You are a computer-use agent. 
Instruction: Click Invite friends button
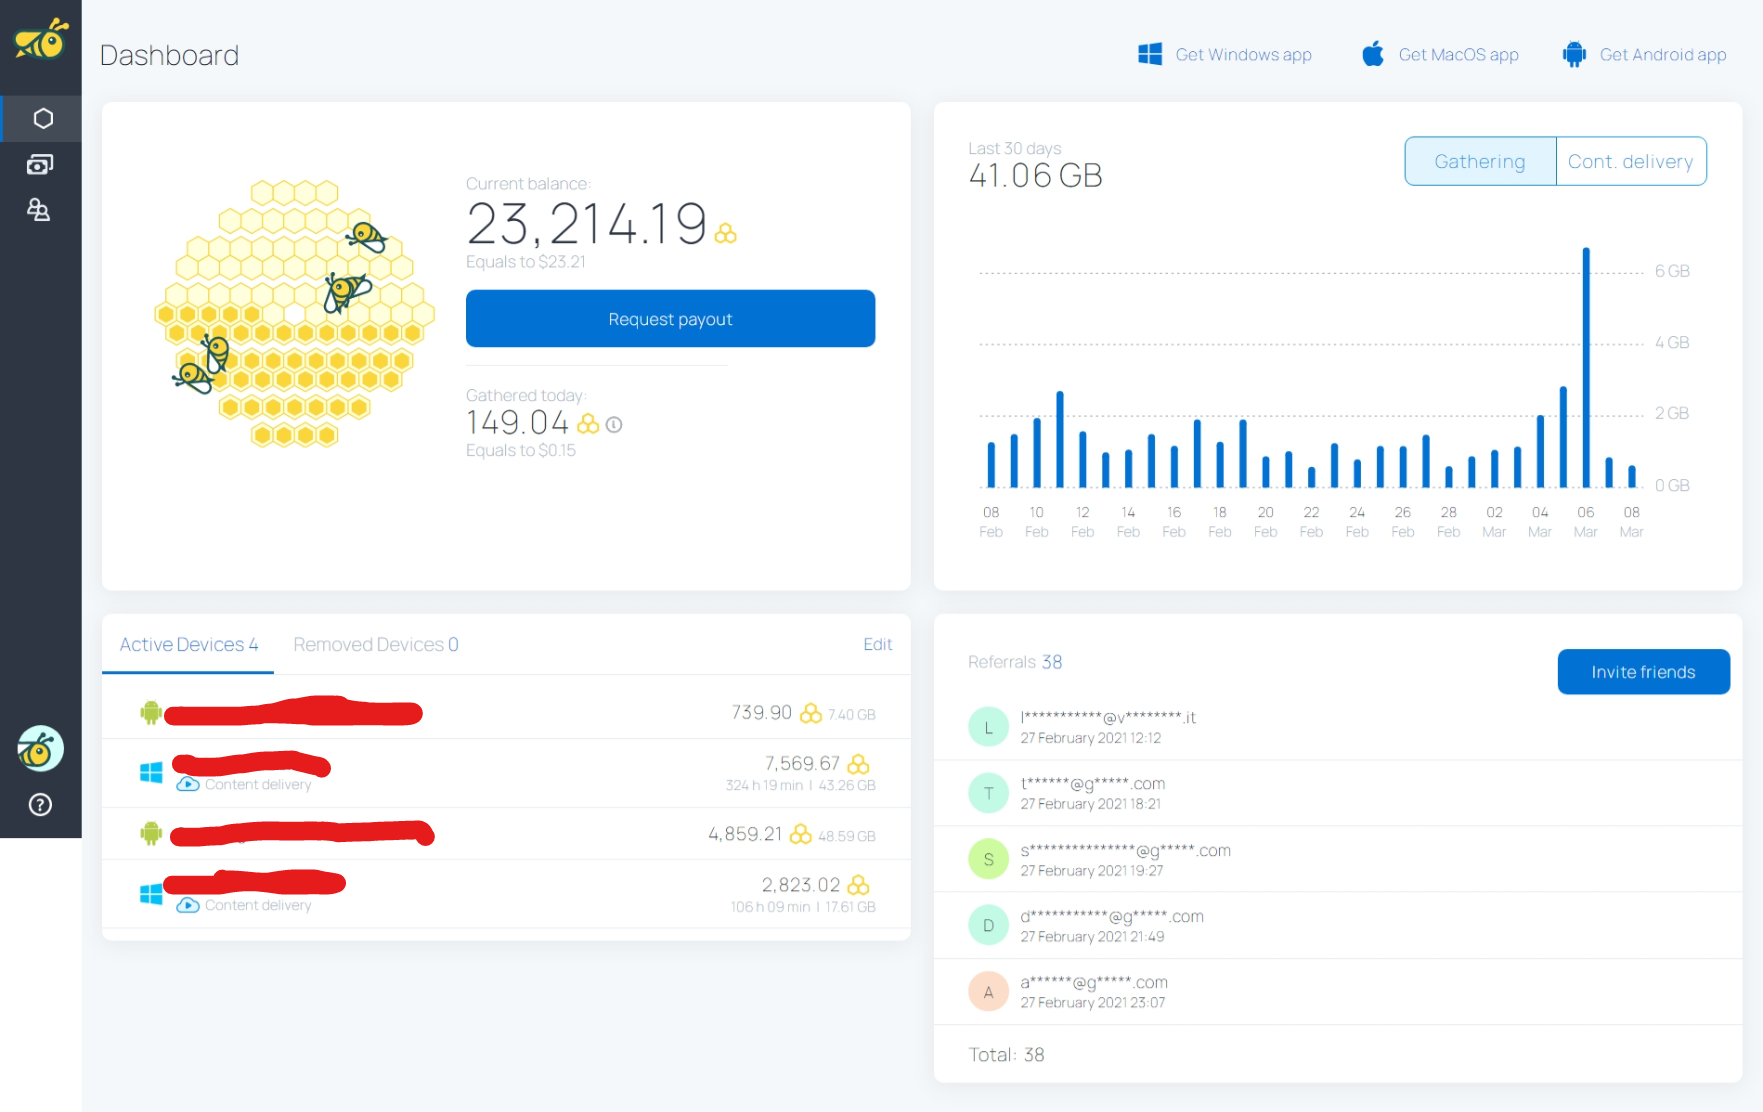click(1643, 672)
